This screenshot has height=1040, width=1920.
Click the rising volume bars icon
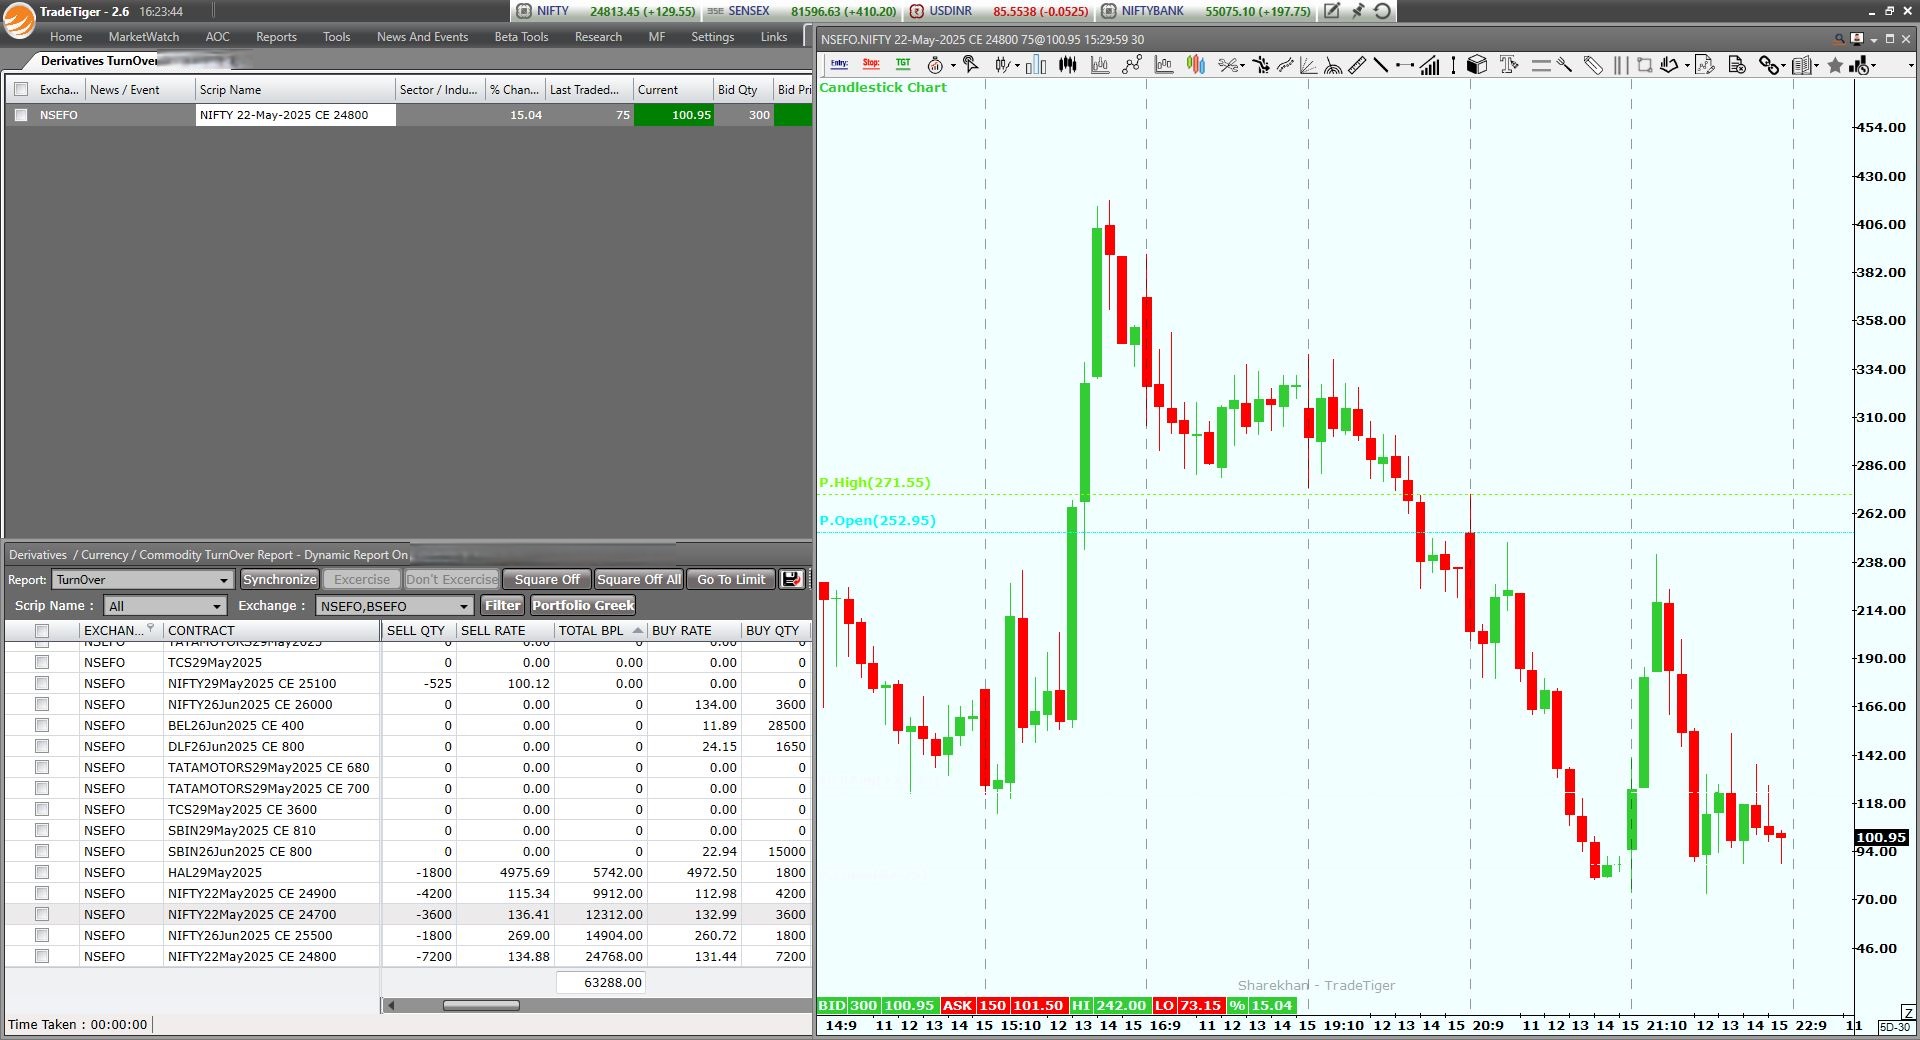pyautogui.click(x=1430, y=65)
